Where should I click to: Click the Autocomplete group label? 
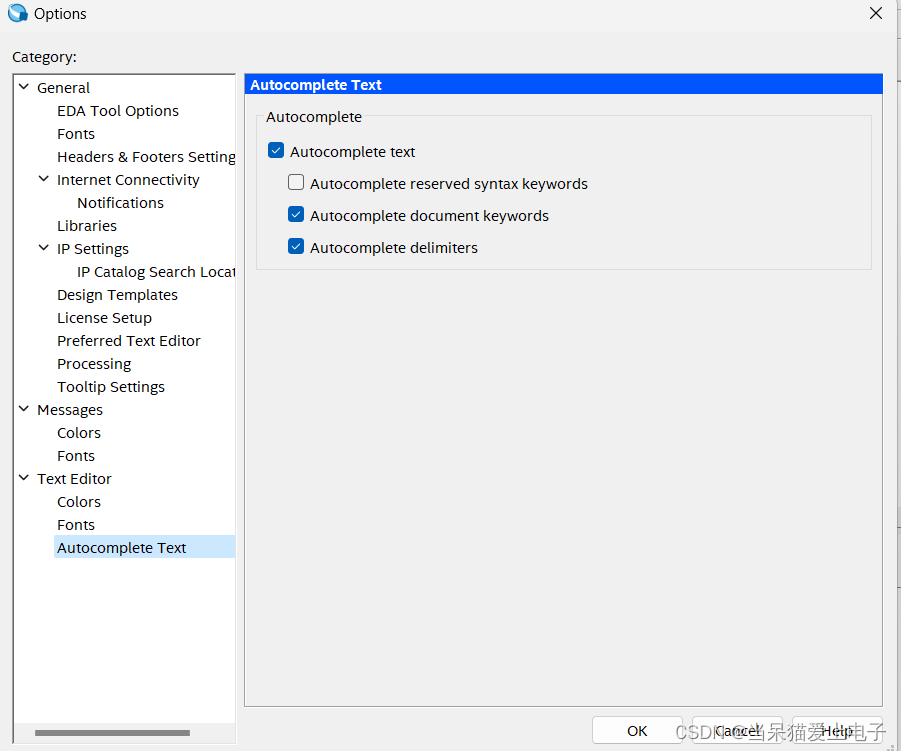coord(314,117)
